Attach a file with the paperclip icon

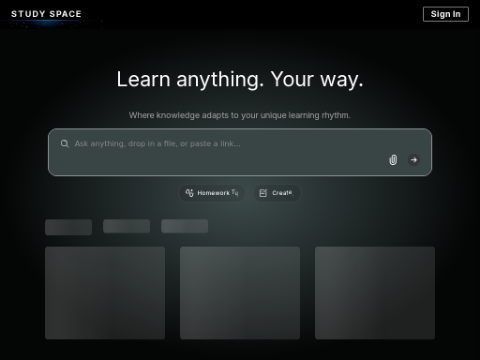pos(393,160)
